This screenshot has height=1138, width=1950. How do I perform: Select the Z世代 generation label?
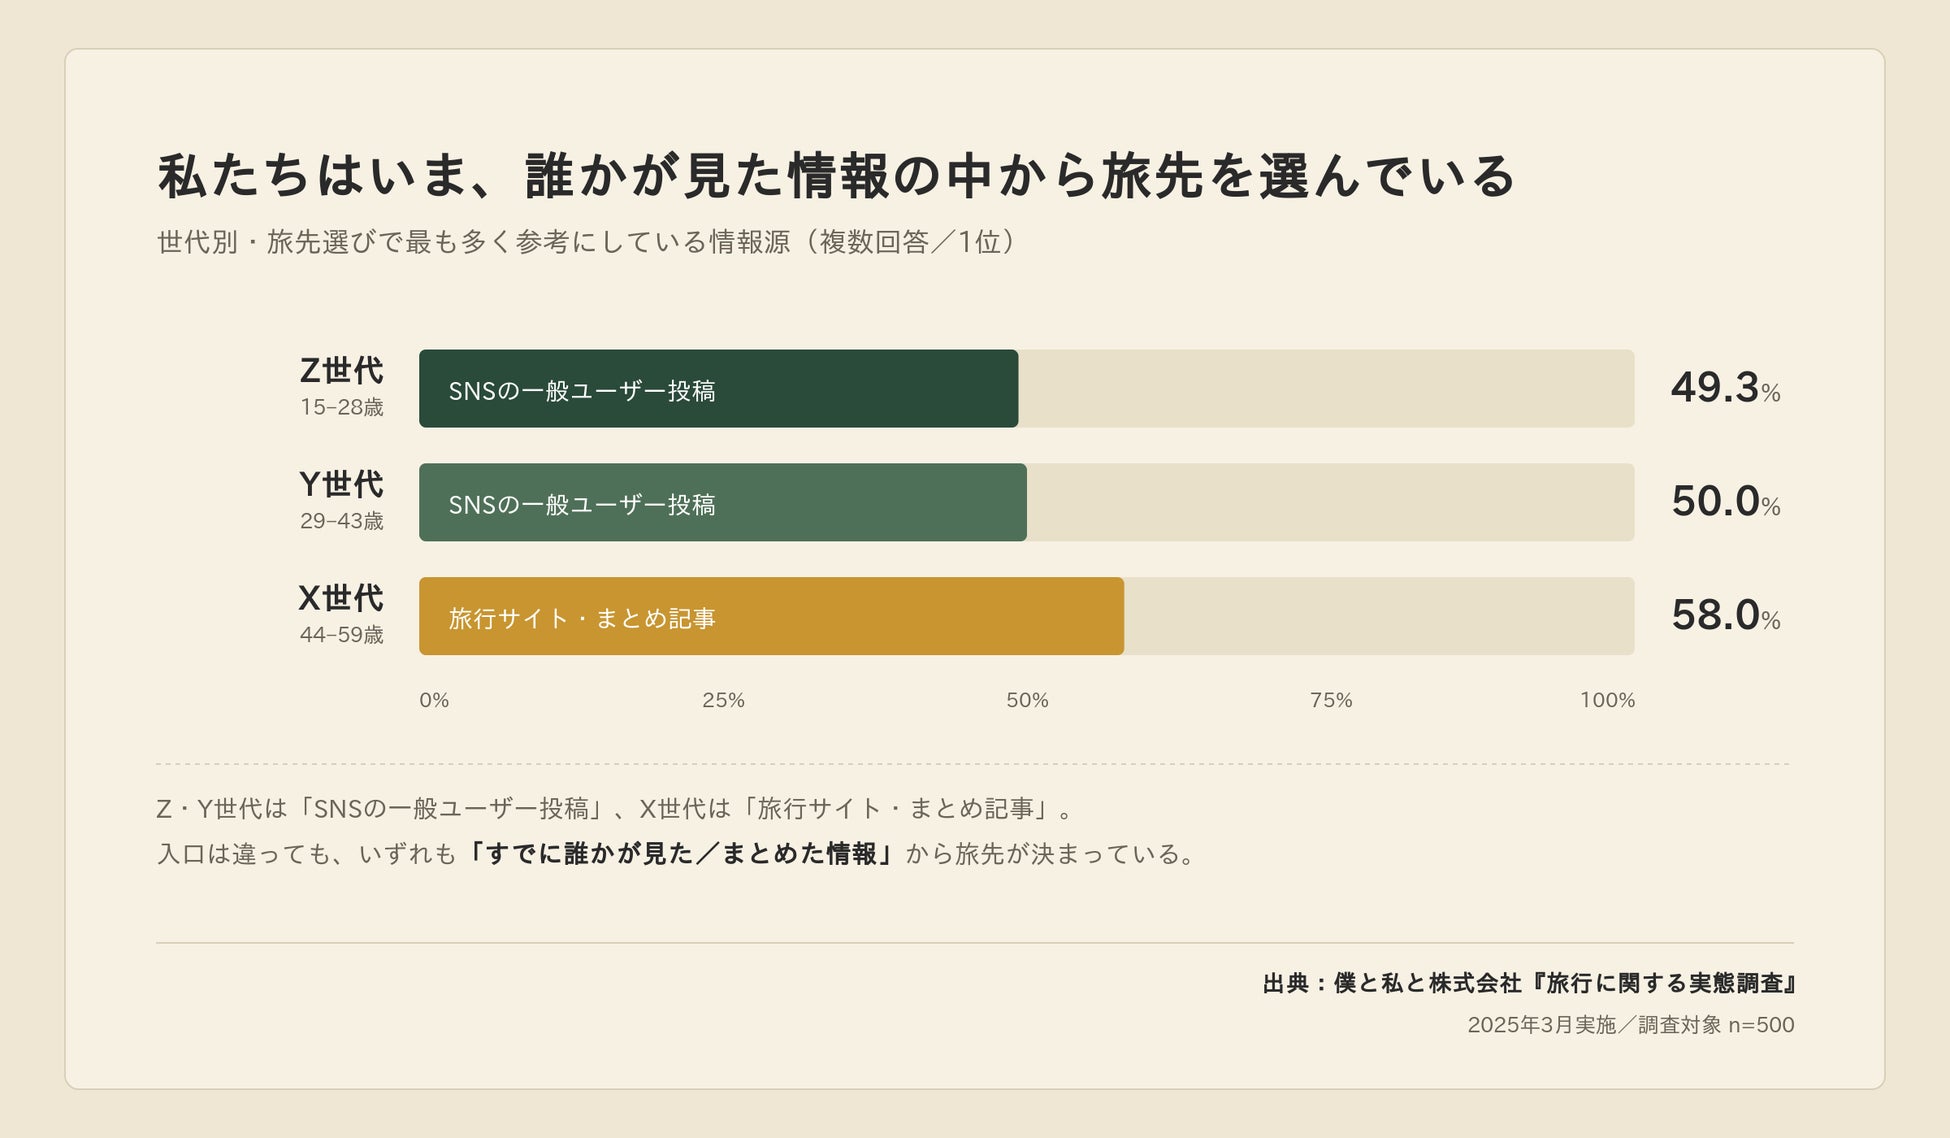pyautogui.click(x=341, y=371)
